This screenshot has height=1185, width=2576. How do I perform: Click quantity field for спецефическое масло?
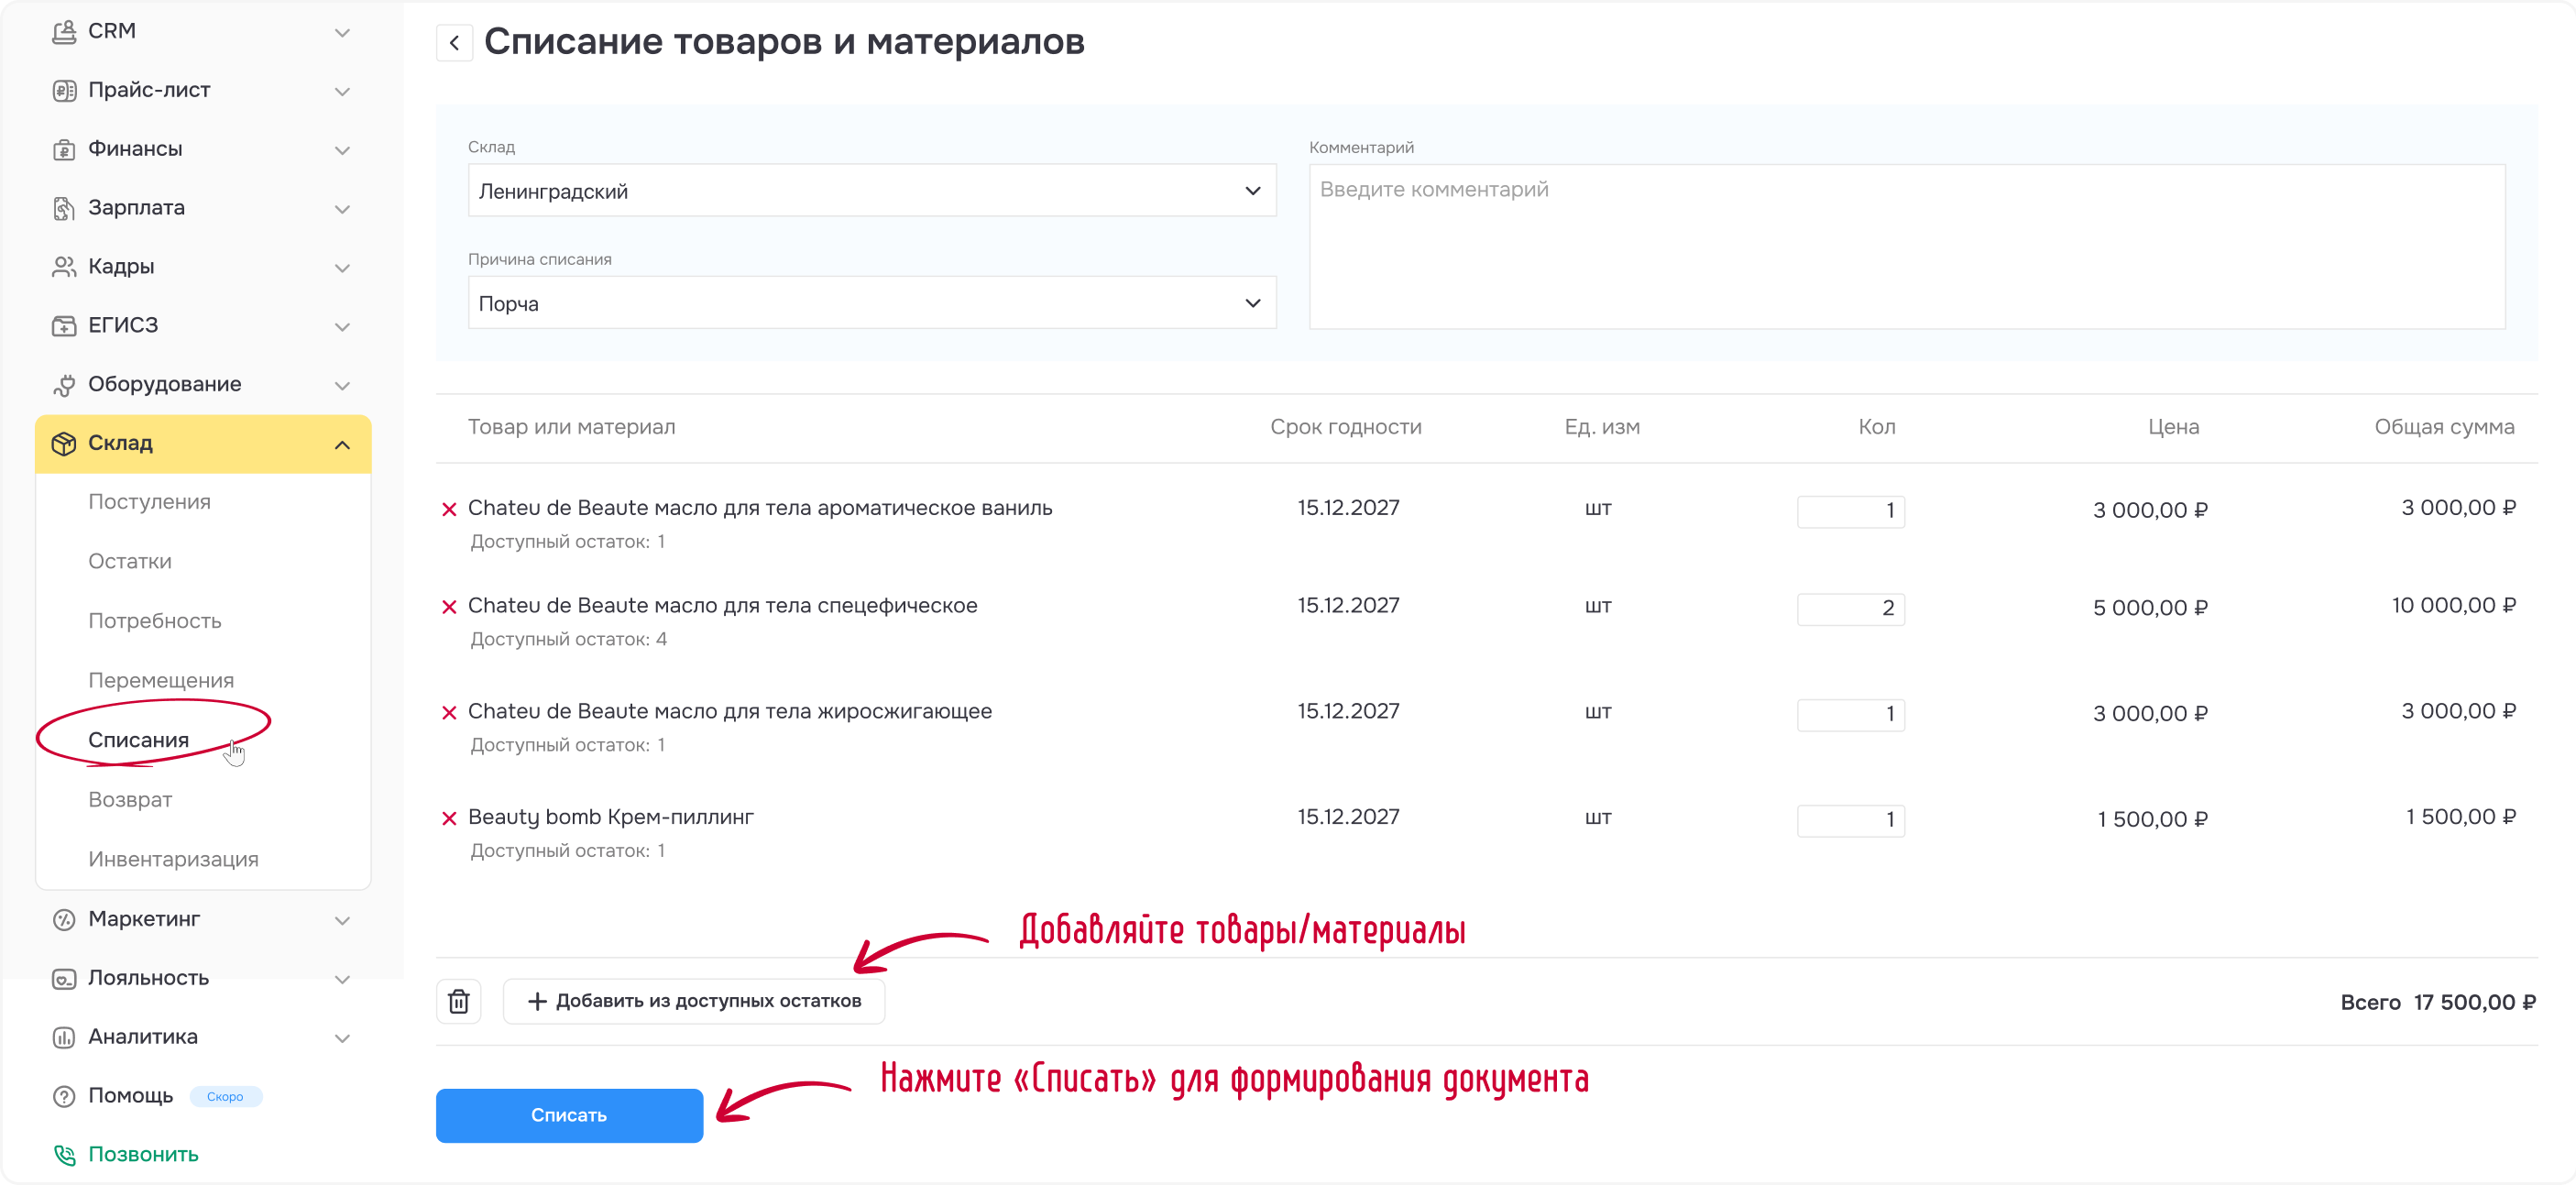click(x=1851, y=609)
